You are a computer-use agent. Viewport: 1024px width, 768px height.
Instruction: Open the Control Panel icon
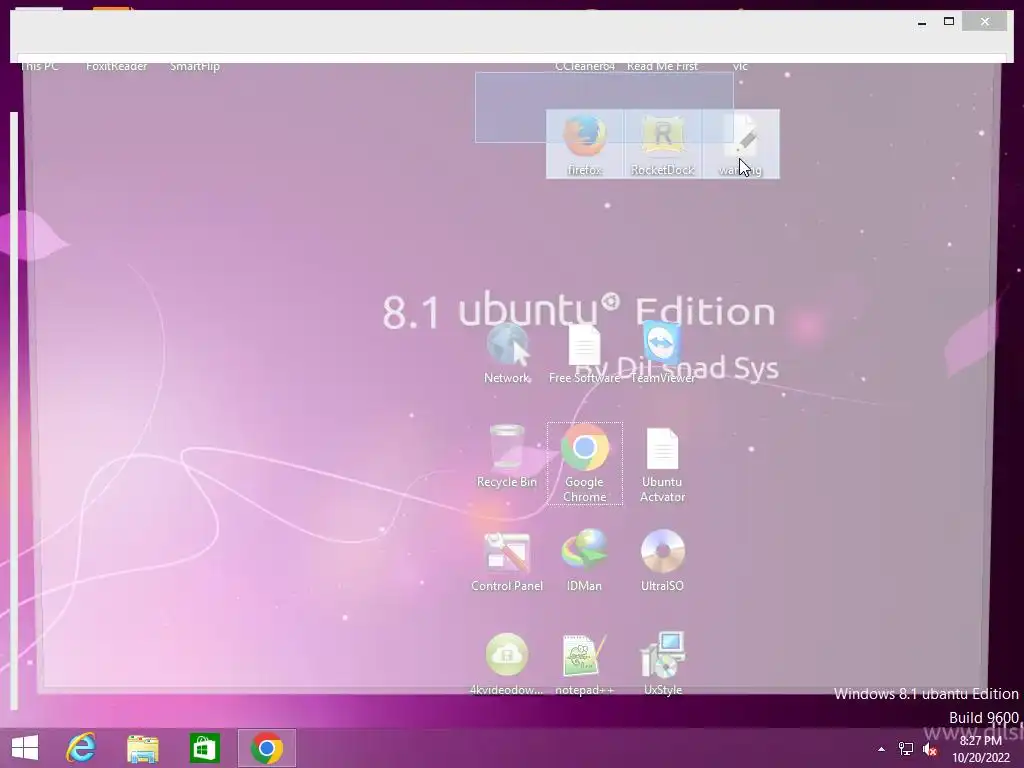[507, 560]
